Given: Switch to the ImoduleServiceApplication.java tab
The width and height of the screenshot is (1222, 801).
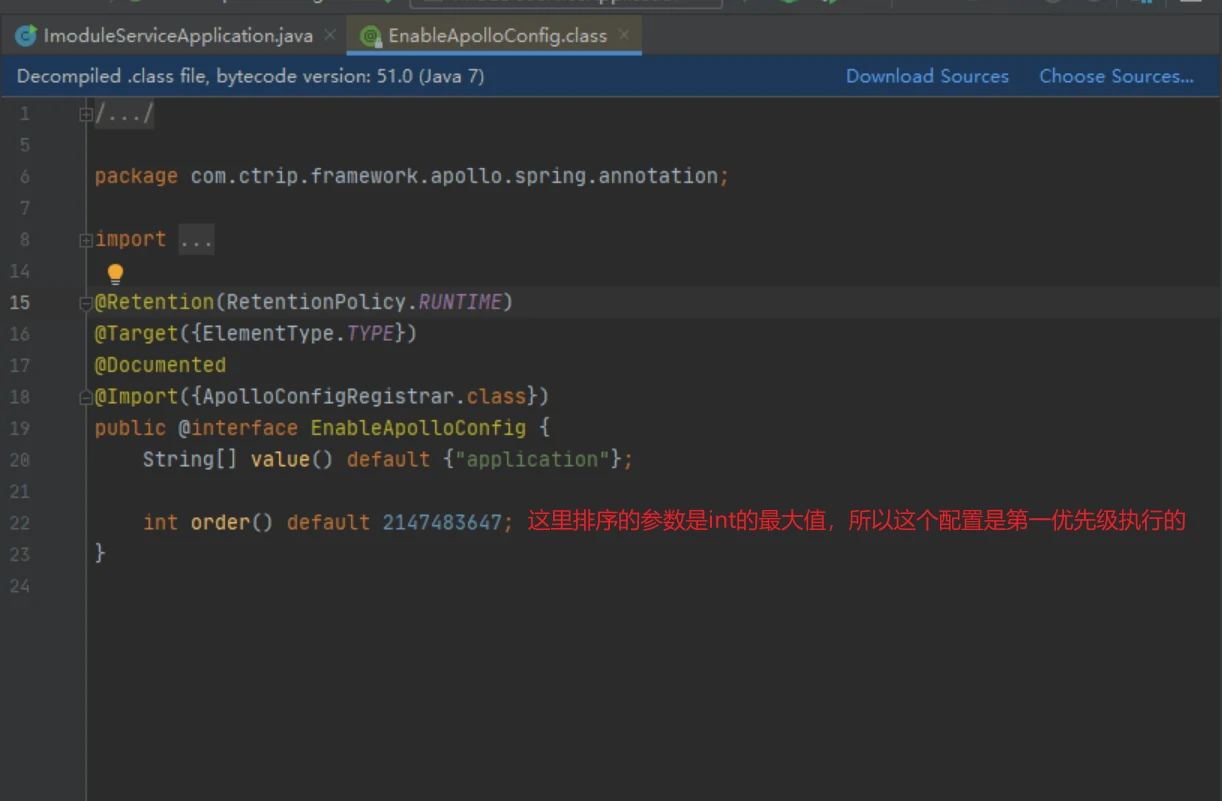Looking at the screenshot, I should [x=178, y=36].
